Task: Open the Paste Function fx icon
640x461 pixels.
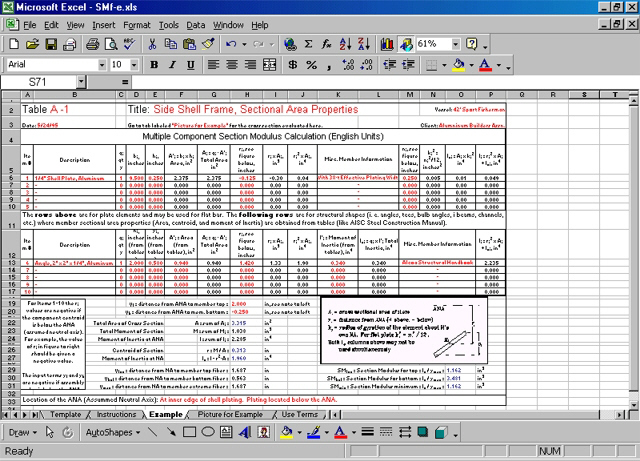Action: pos(327,44)
